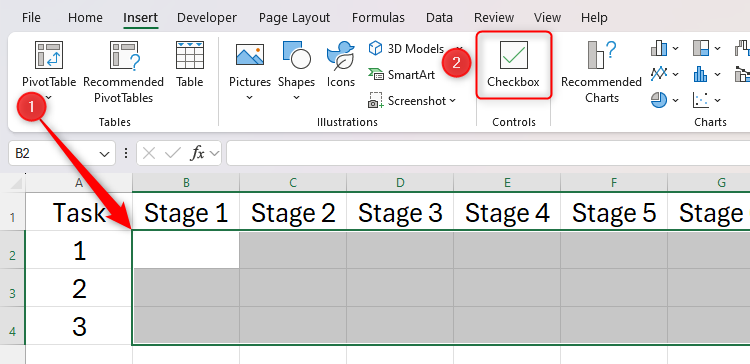Click the Cancel X in formula bar

click(x=149, y=154)
